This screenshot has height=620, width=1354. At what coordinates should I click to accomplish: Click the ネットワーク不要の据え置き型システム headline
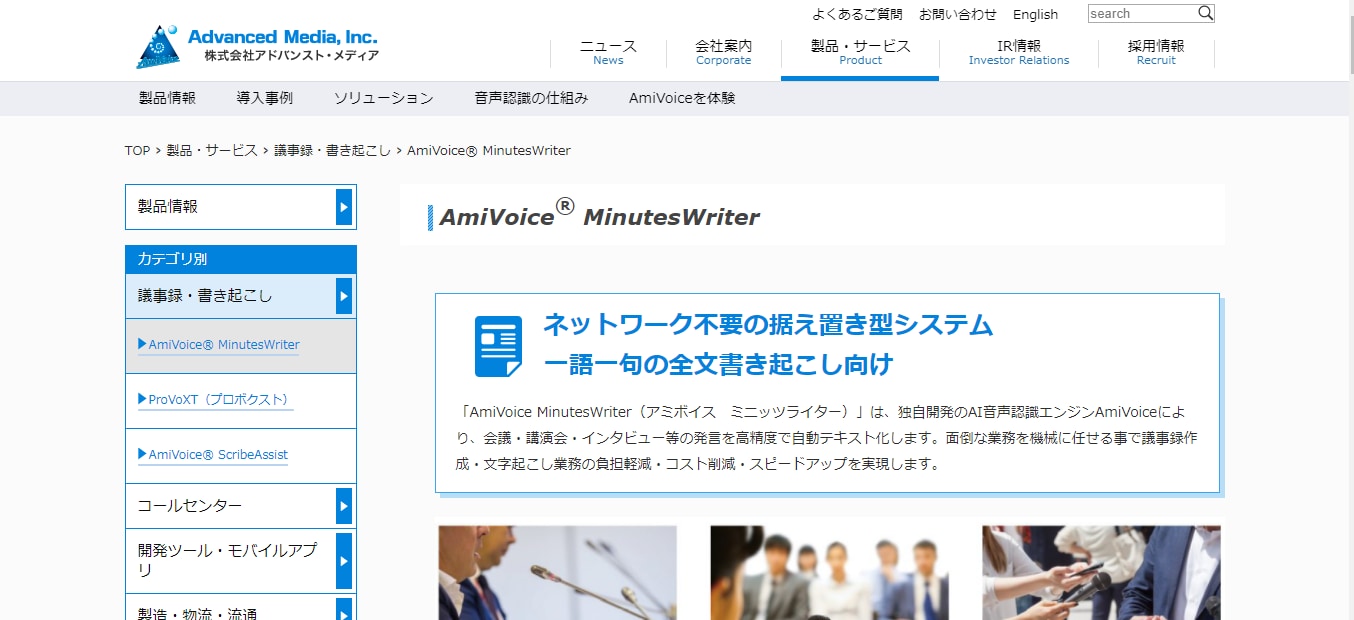[x=768, y=324]
